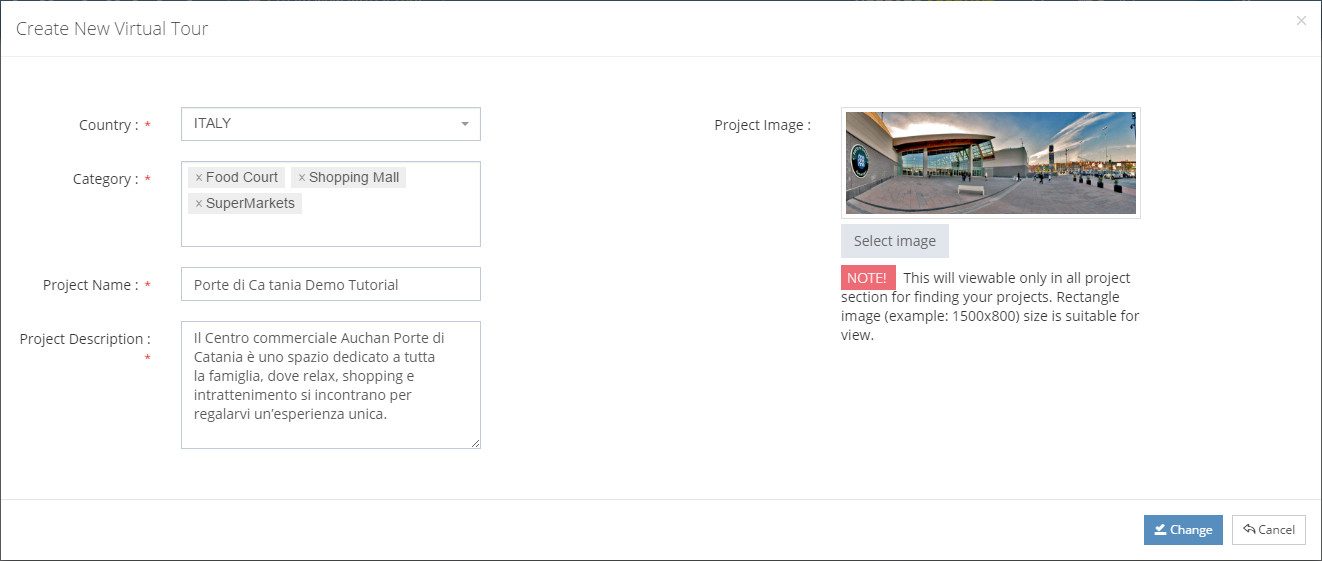Click the red NOTE! badge
The width and height of the screenshot is (1322, 561).
[867, 278]
